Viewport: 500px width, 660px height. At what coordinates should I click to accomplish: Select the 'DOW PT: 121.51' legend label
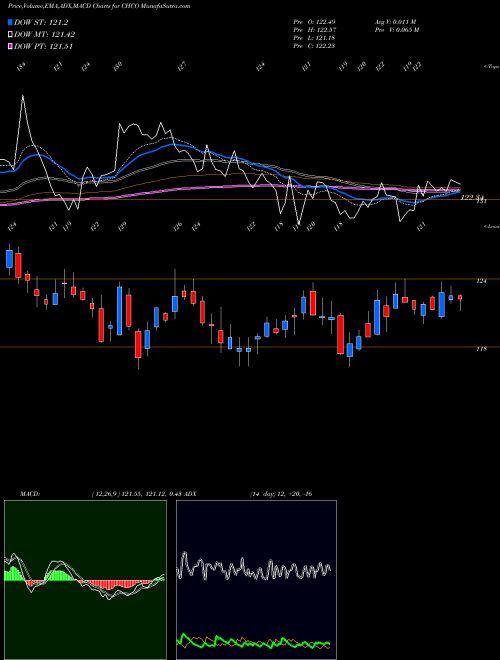click(43, 46)
